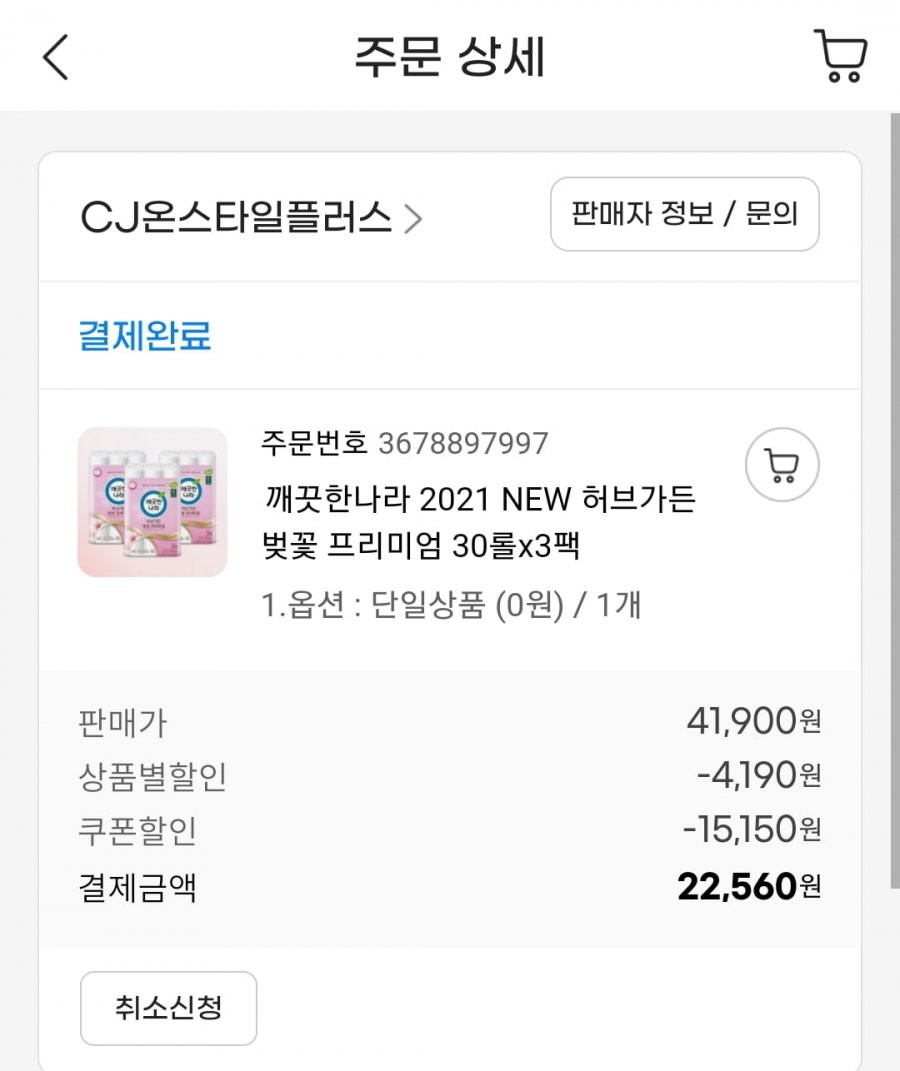Click the 취소신청 cancel request button
Image resolution: width=900 pixels, height=1071 pixels.
tap(169, 1008)
